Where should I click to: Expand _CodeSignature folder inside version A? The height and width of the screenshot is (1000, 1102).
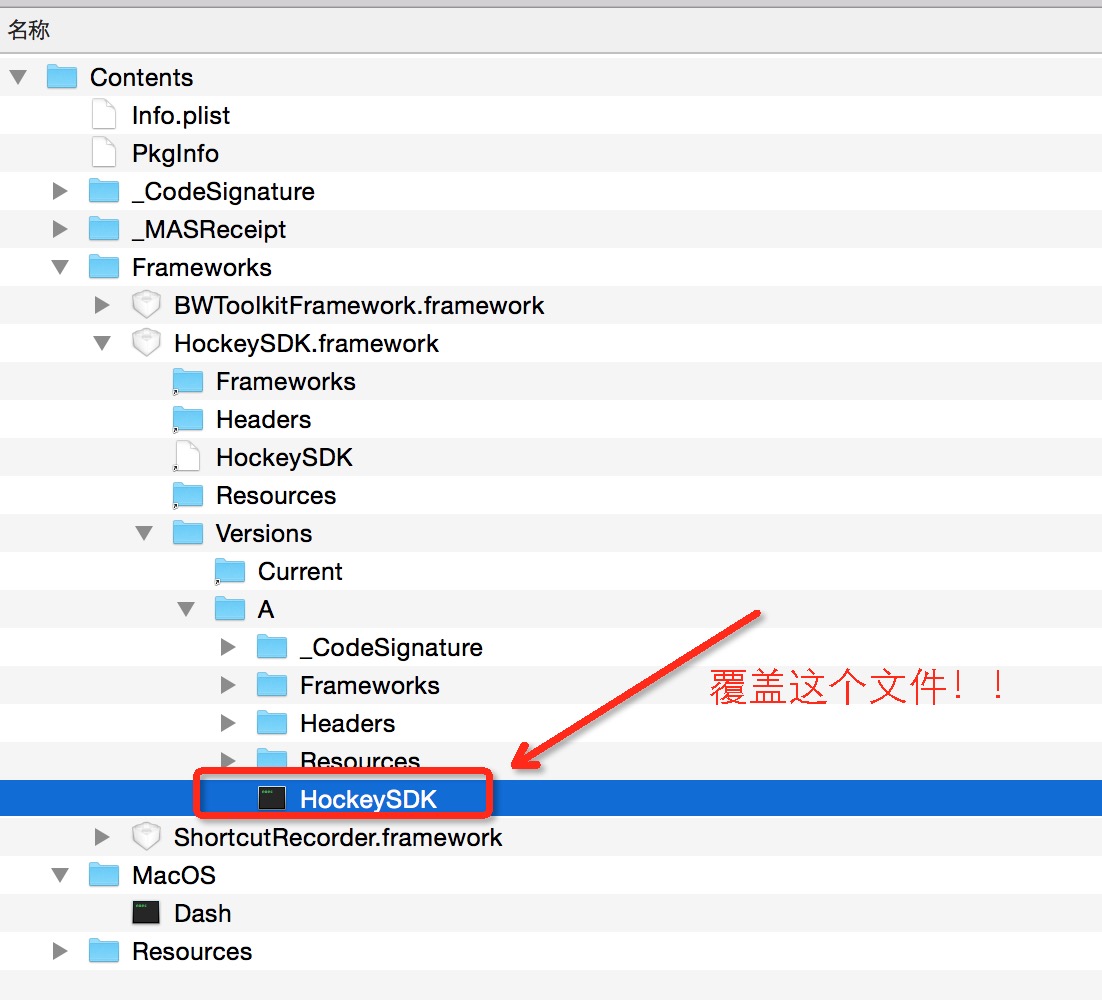[228, 647]
